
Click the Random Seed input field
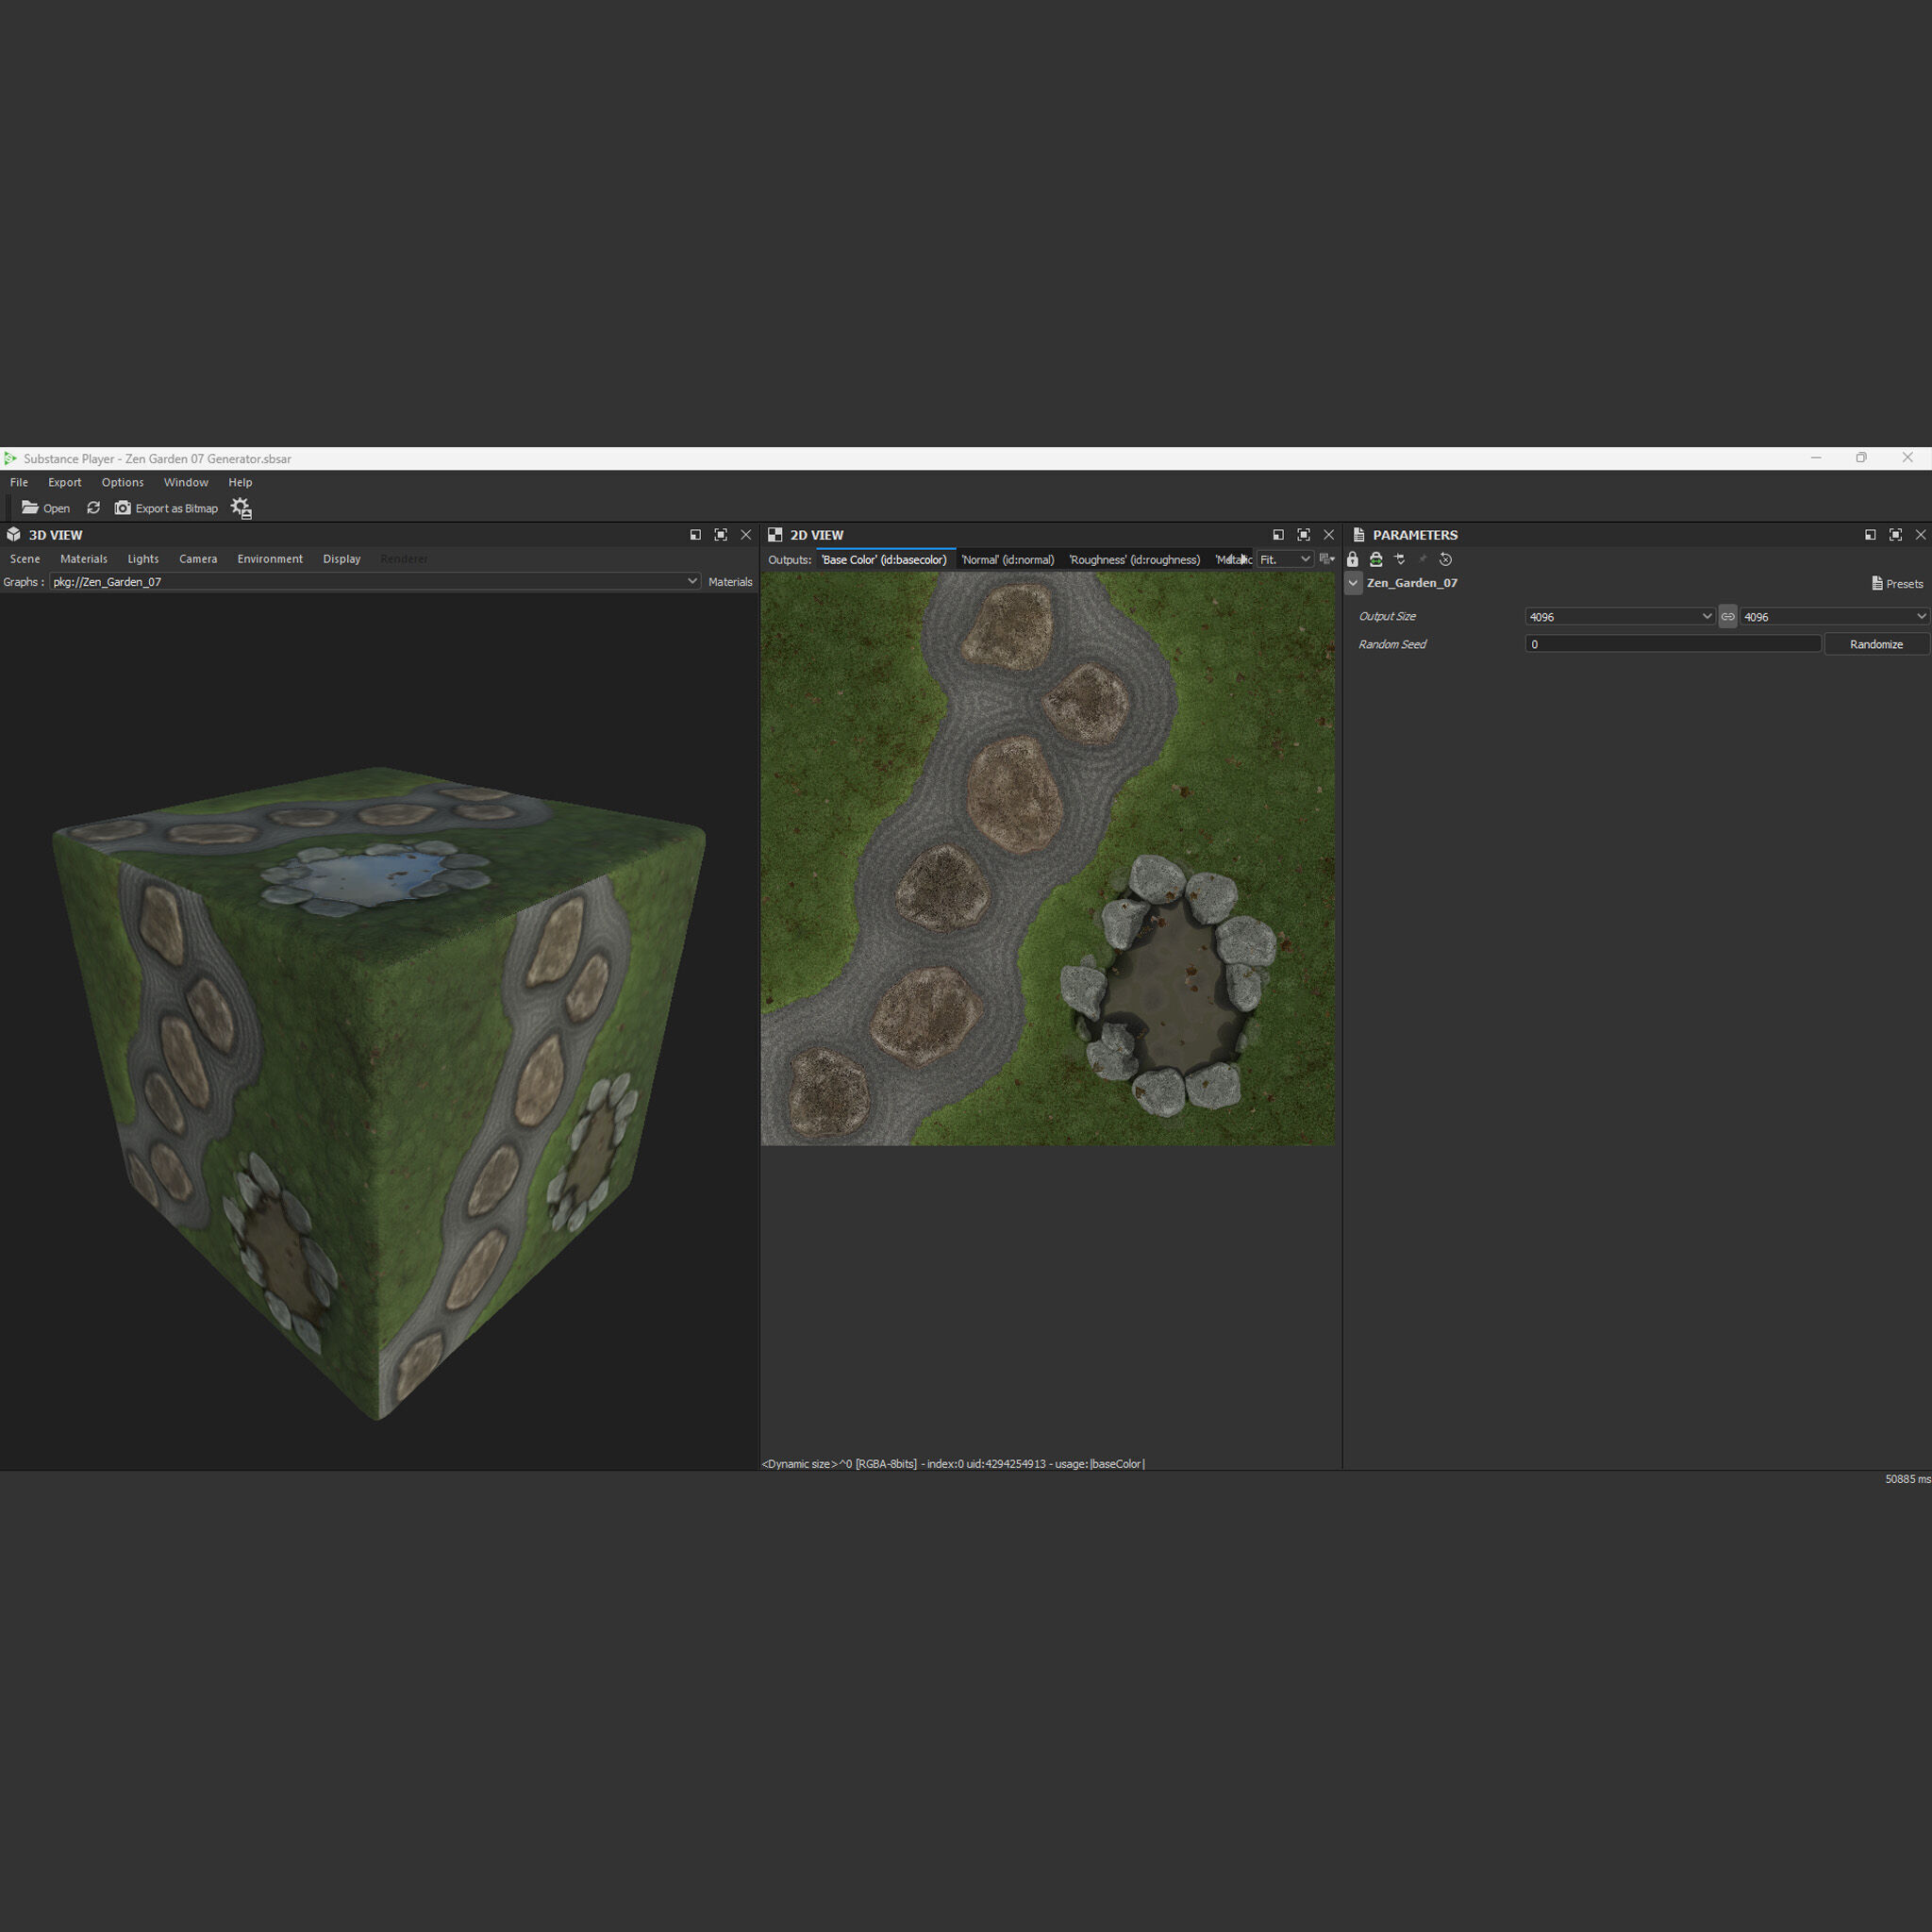(x=1672, y=645)
